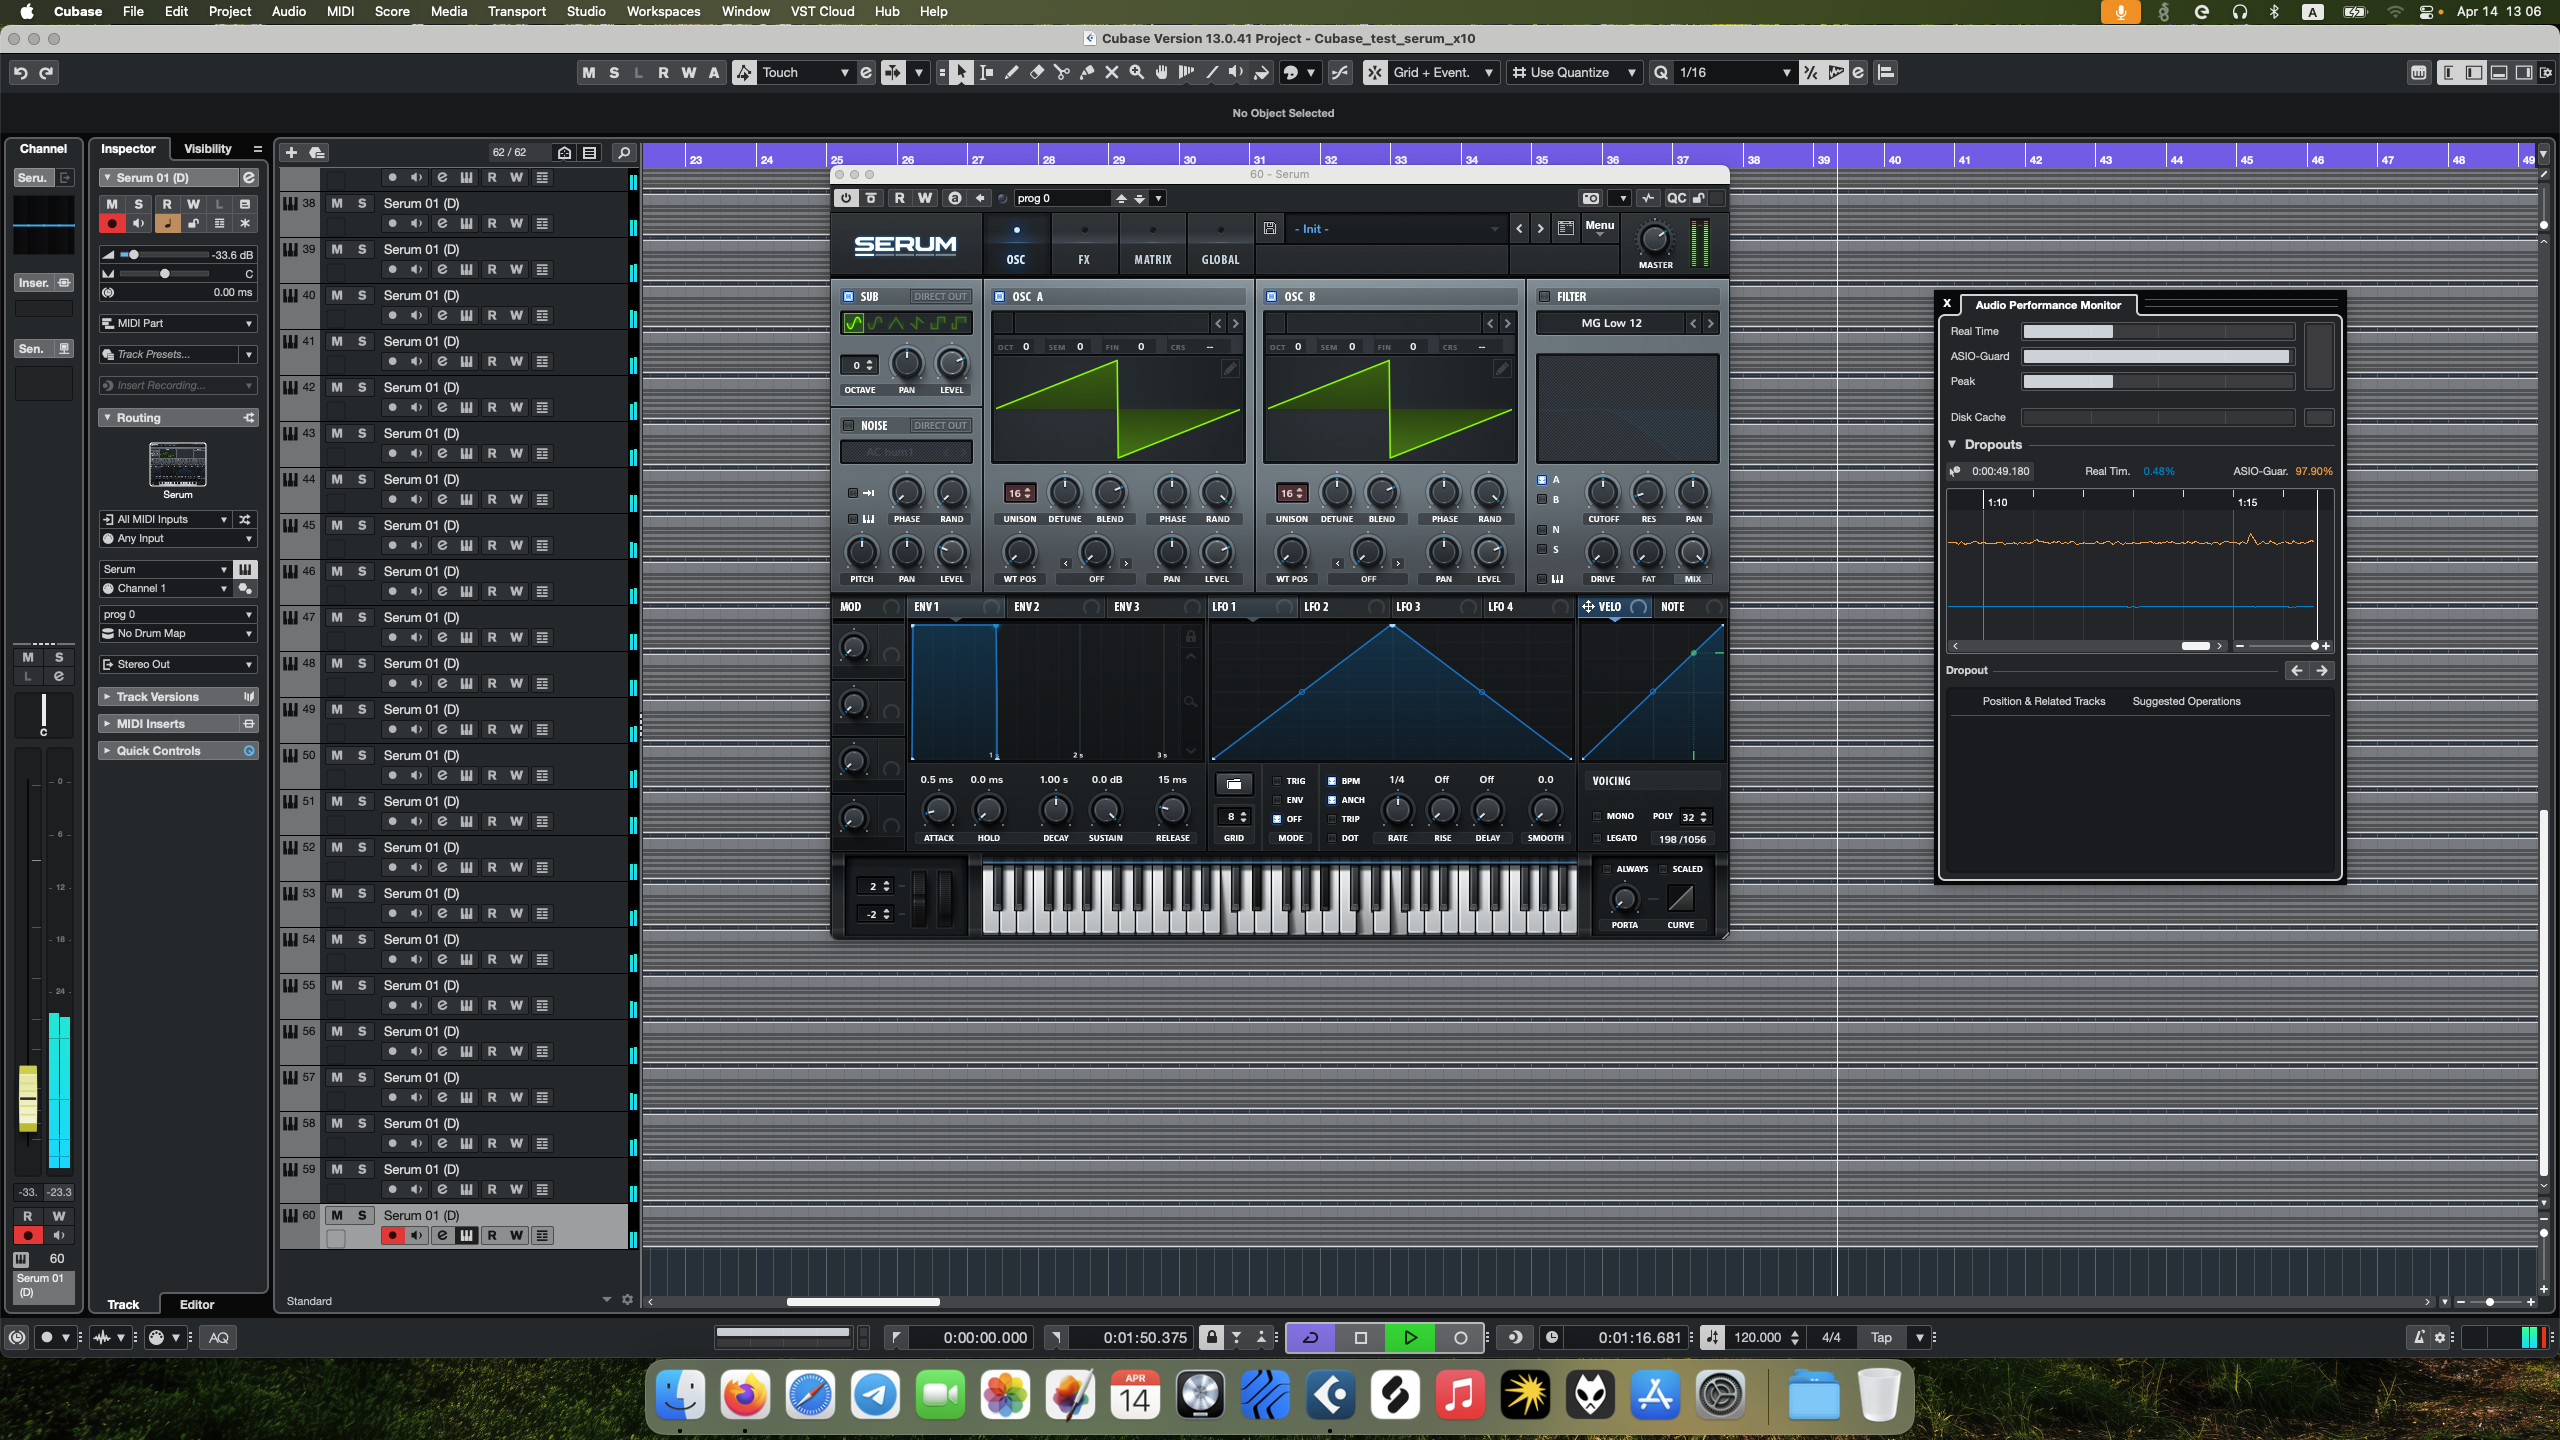Toggle Snap on/off in toolbar

click(1374, 72)
